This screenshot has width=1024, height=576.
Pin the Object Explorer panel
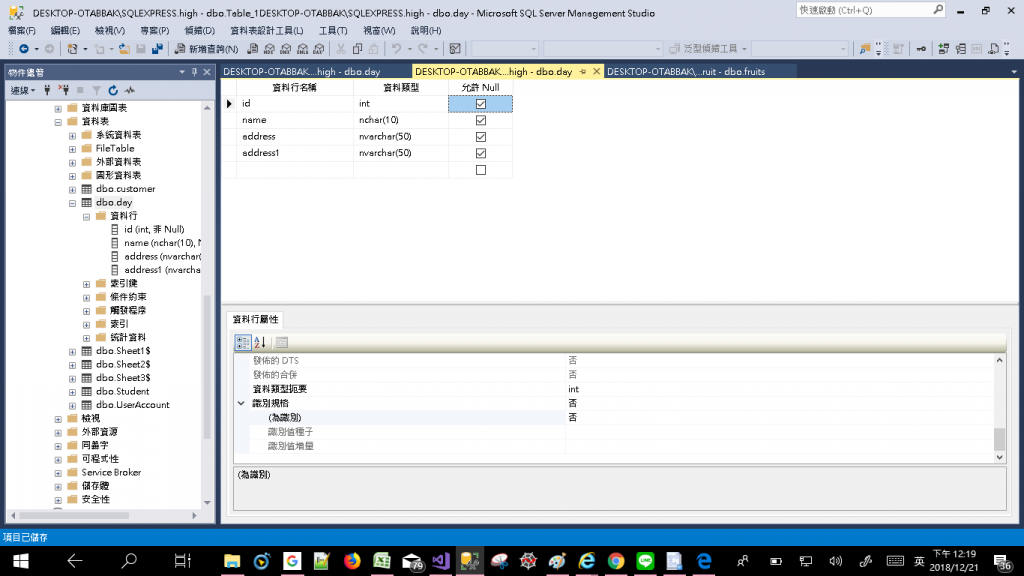click(x=195, y=72)
